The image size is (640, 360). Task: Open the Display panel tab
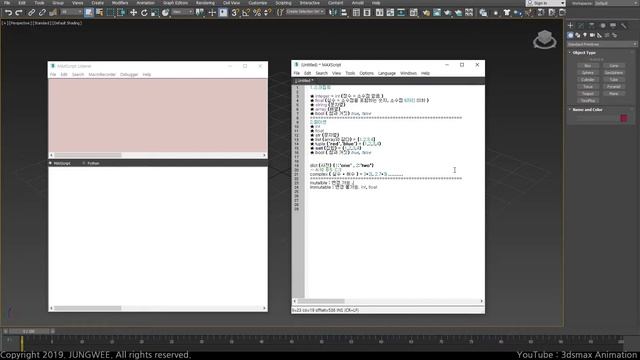[x=613, y=26]
